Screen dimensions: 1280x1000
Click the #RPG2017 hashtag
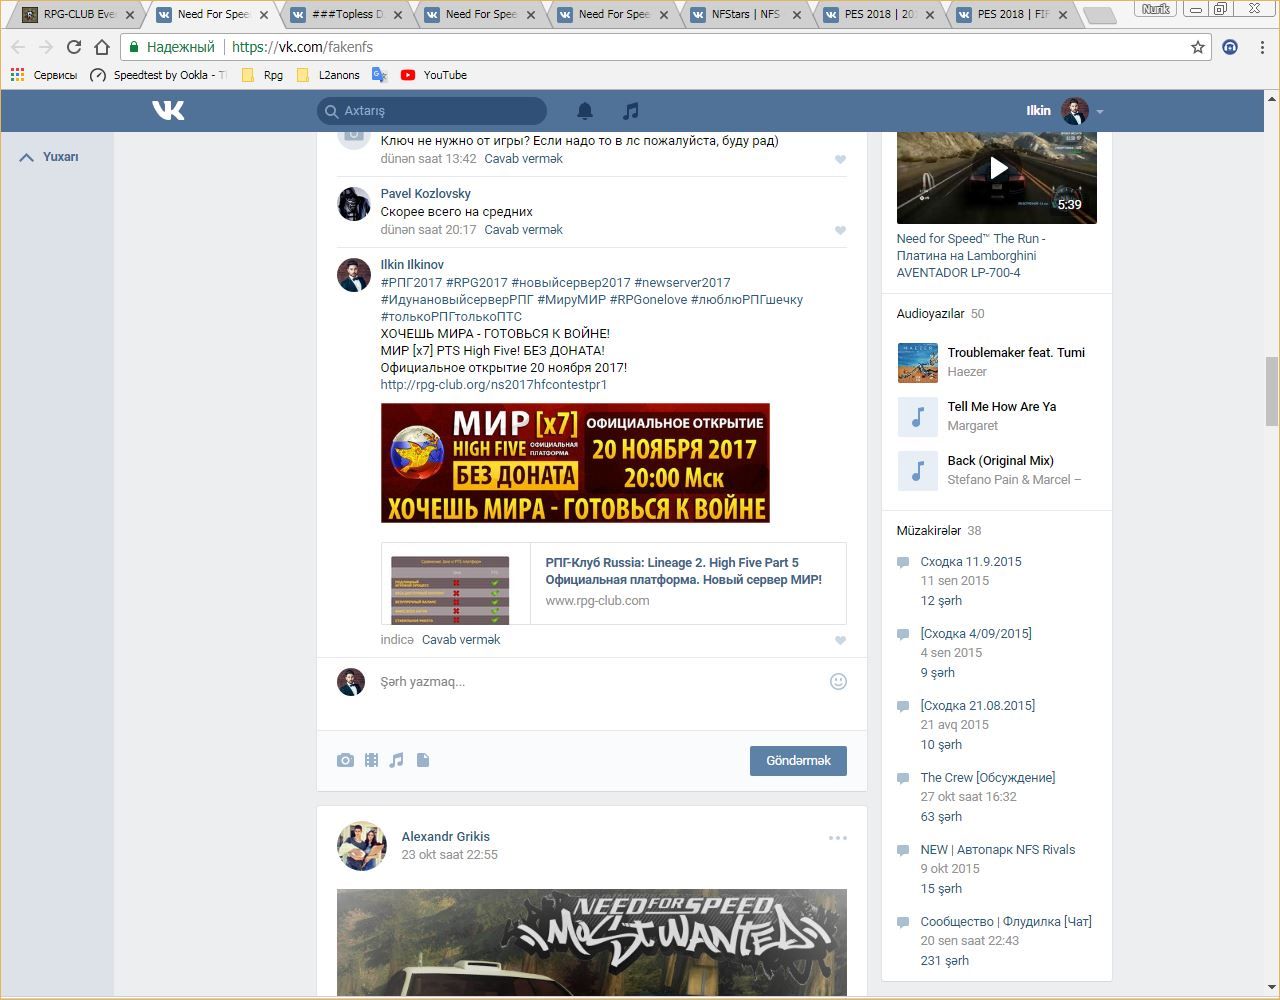(476, 283)
